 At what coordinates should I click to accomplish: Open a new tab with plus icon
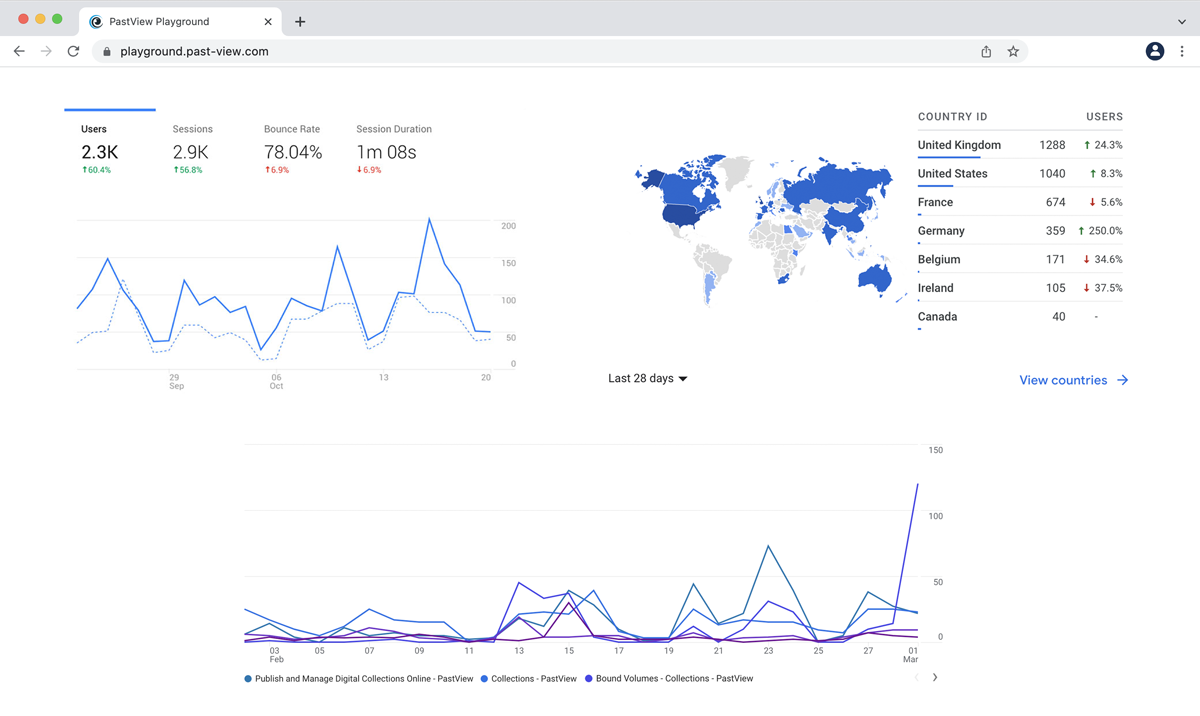[x=300, y=21]
